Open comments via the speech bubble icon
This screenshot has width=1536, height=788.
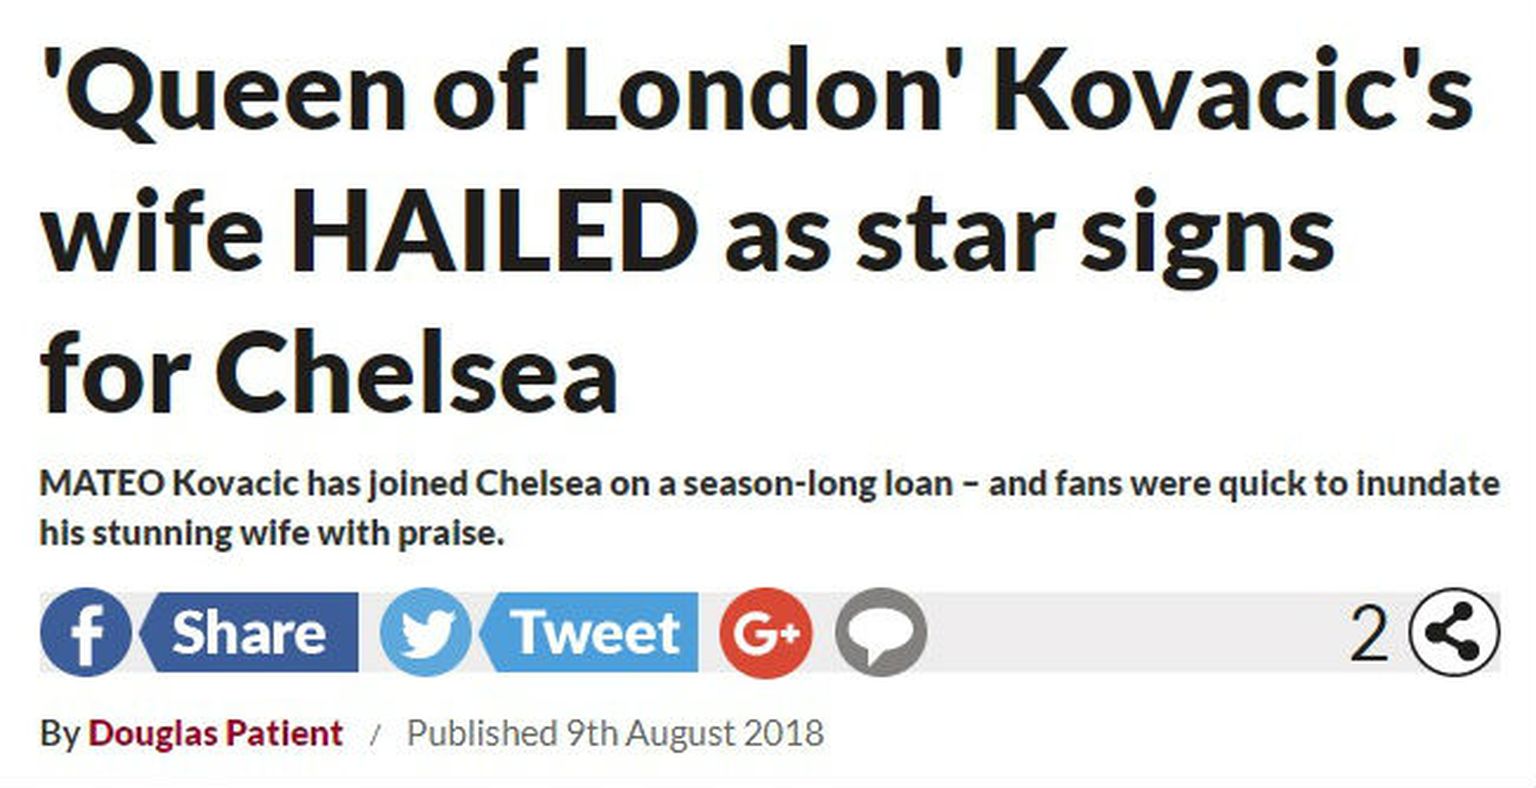tap(881, 633)
